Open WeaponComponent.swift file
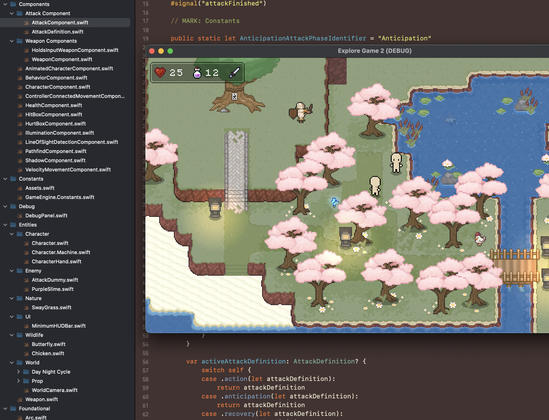The image size is (549, 420). click(x=62, y=59)
